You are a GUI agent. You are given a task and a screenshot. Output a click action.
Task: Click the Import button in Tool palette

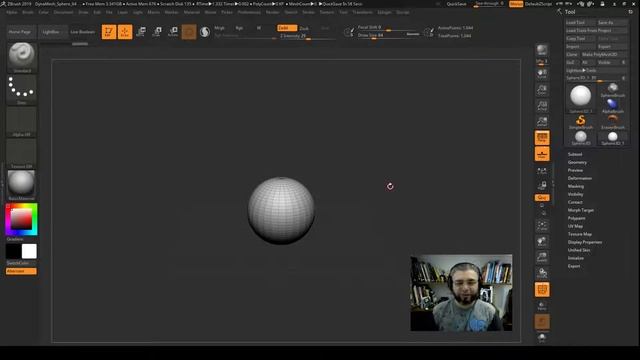tap(580, 47)
